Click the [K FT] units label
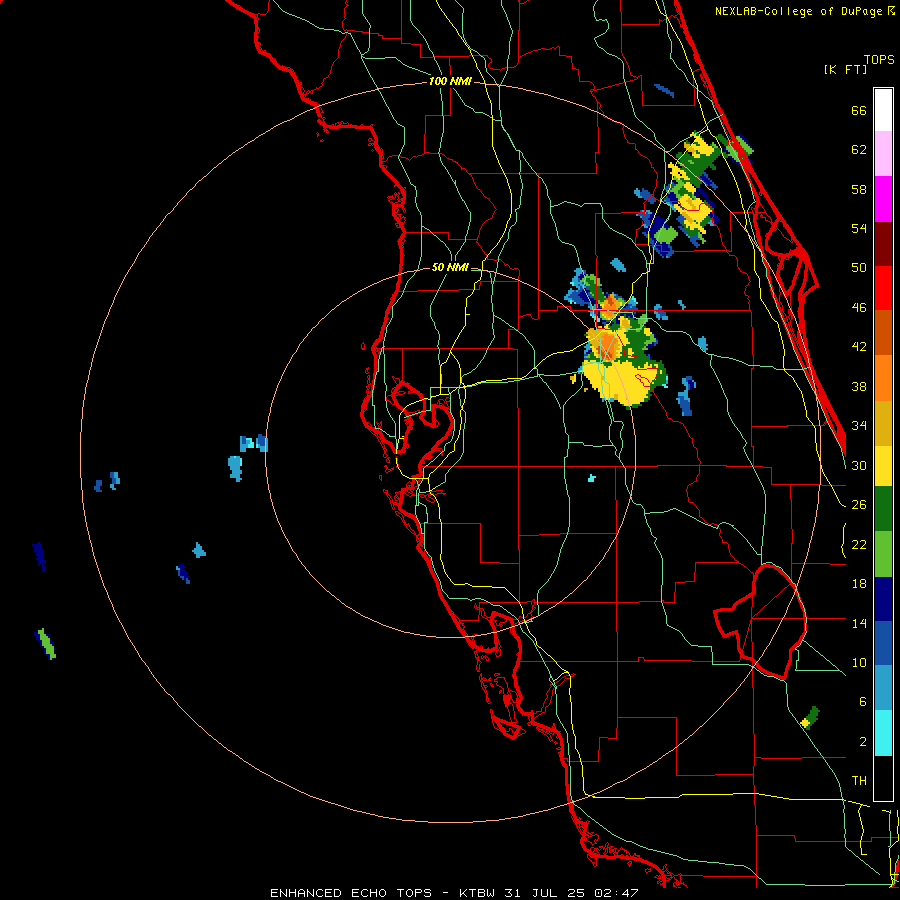900x900 pixels. (845, 70)
